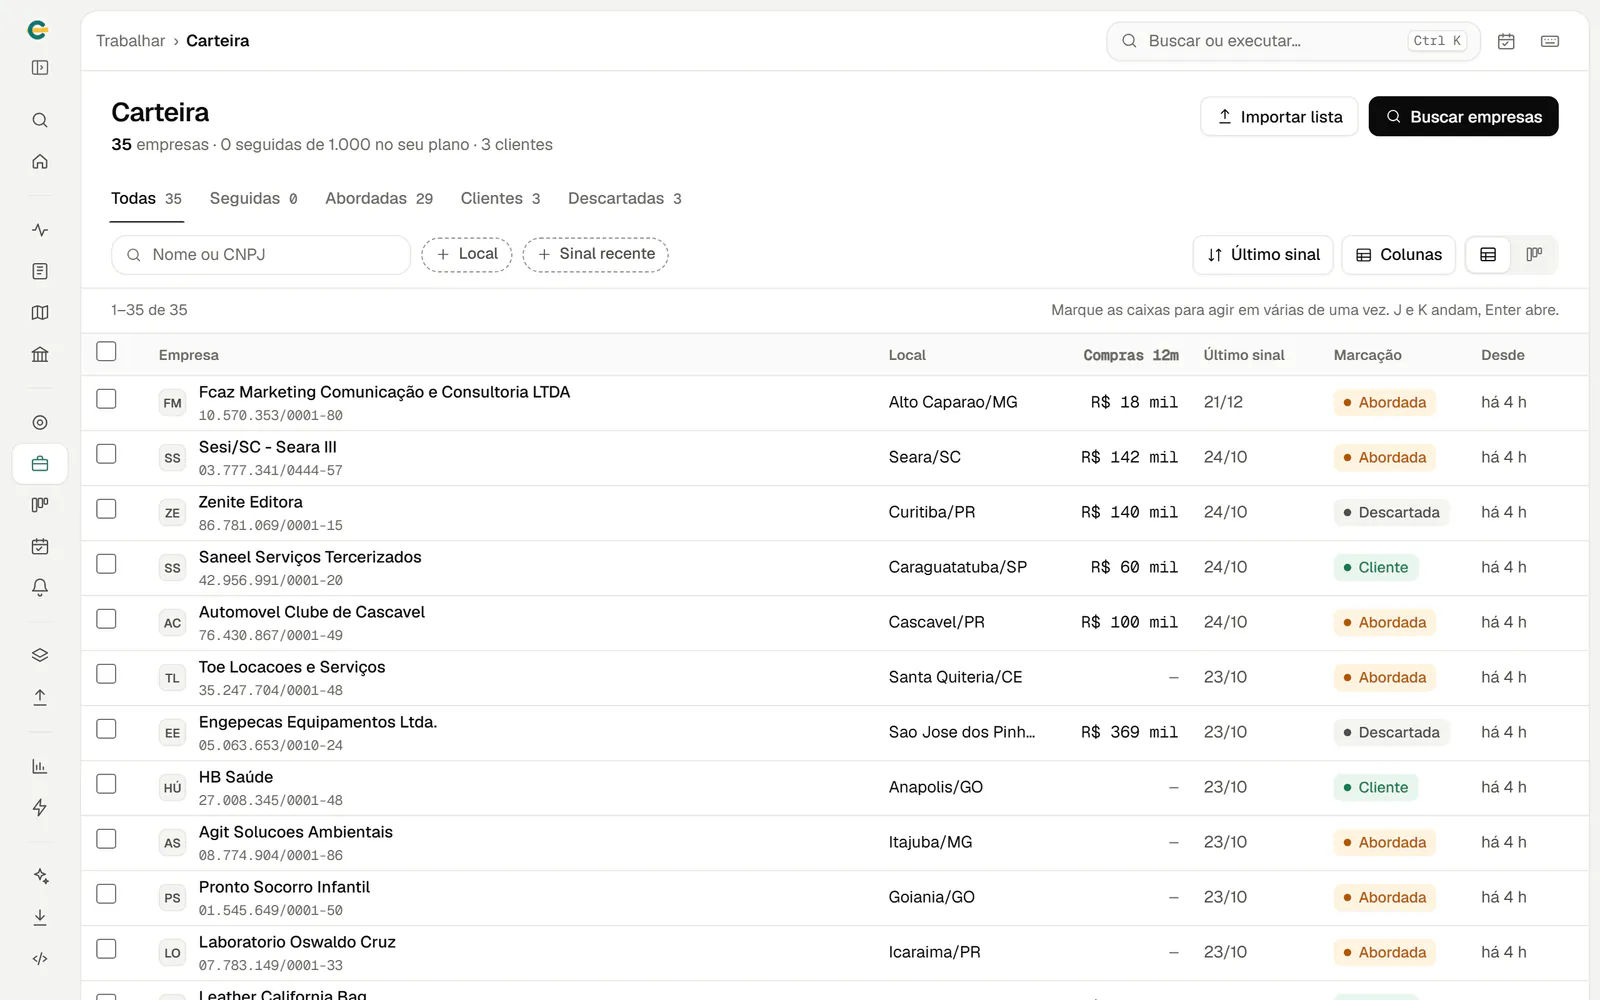Tick the HB Saúde row checkbox
The image size is (1600, 1000).
(x=106, y=784)
